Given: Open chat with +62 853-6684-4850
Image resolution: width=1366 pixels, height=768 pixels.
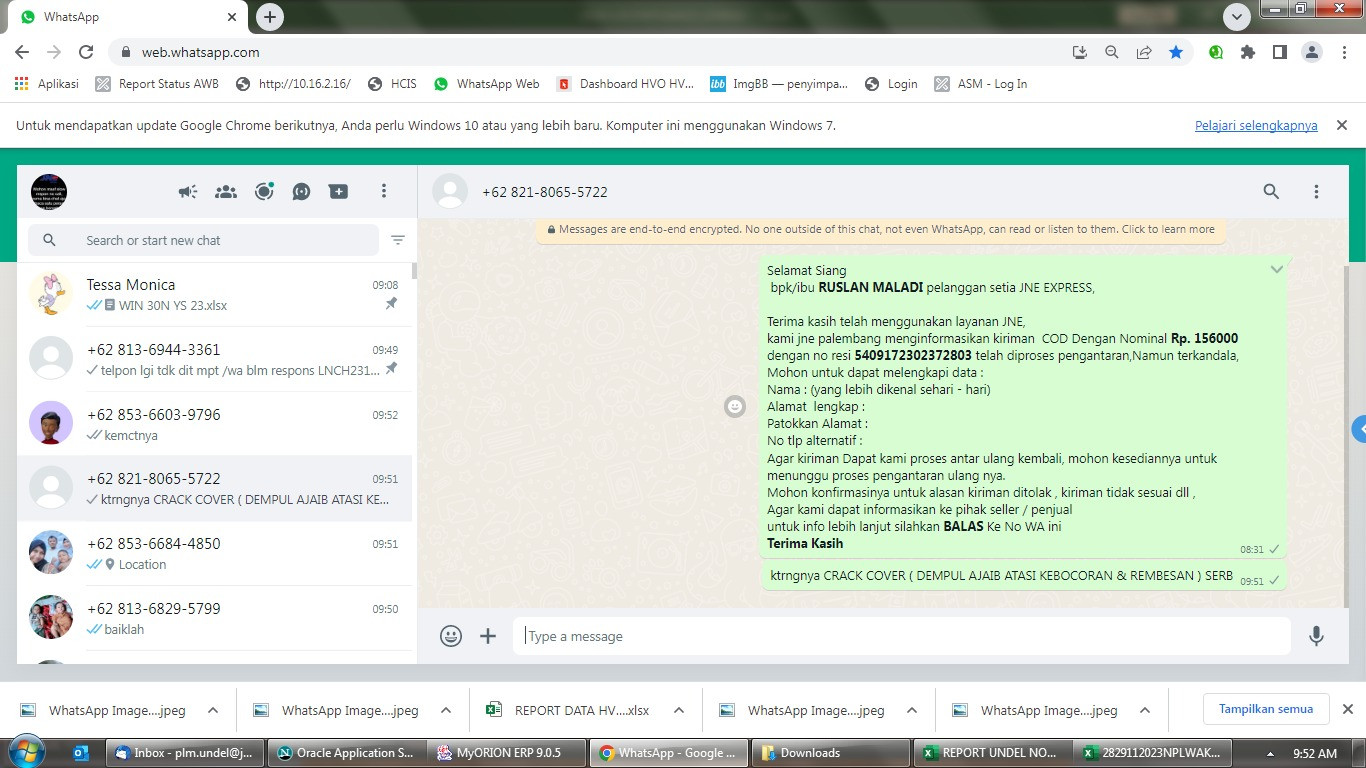Looking at the screenshot, I should [214, 553].
